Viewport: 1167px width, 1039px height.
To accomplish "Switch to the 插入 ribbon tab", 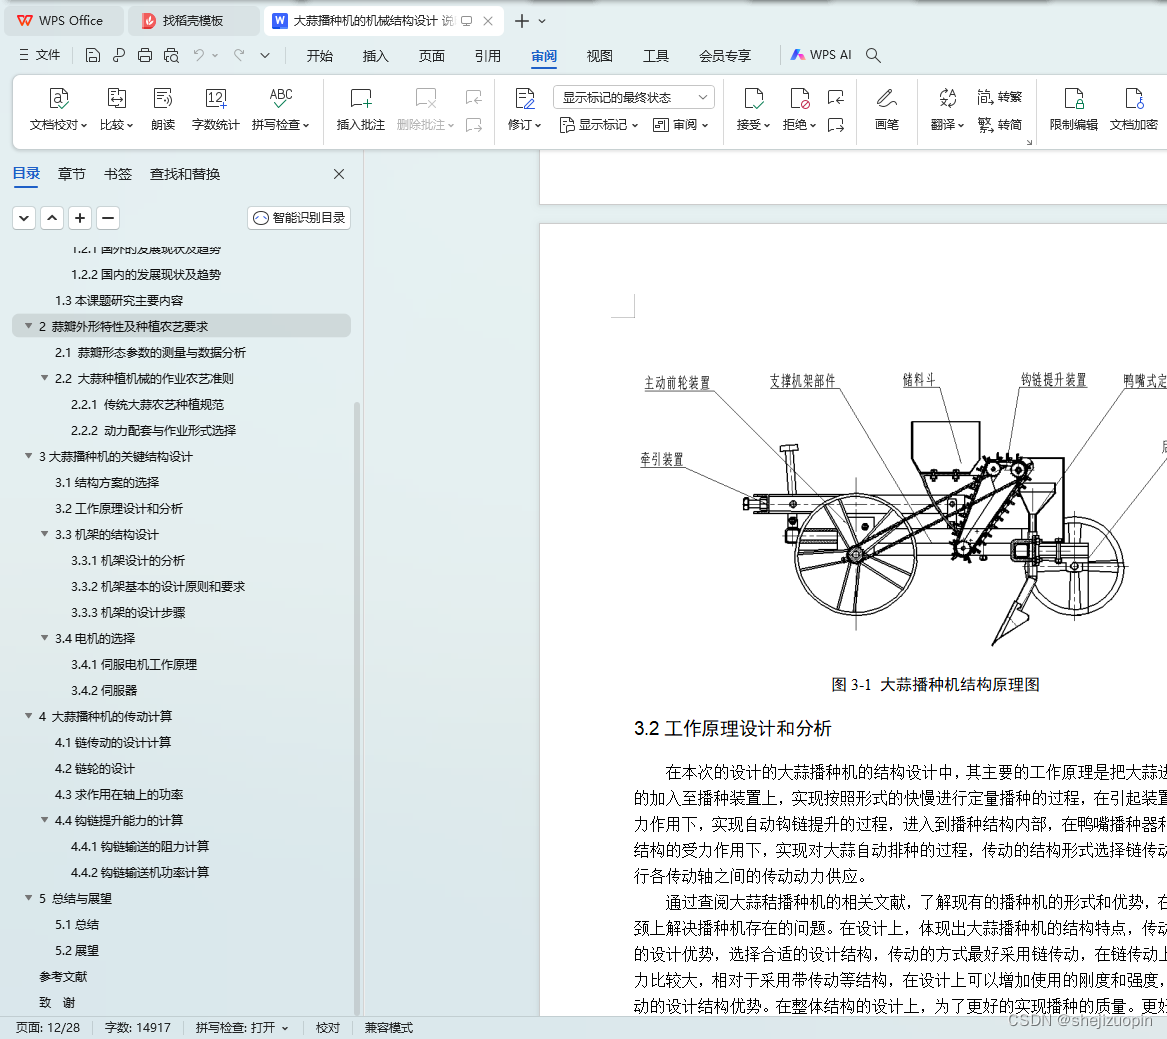I will (x=376, y=56).
